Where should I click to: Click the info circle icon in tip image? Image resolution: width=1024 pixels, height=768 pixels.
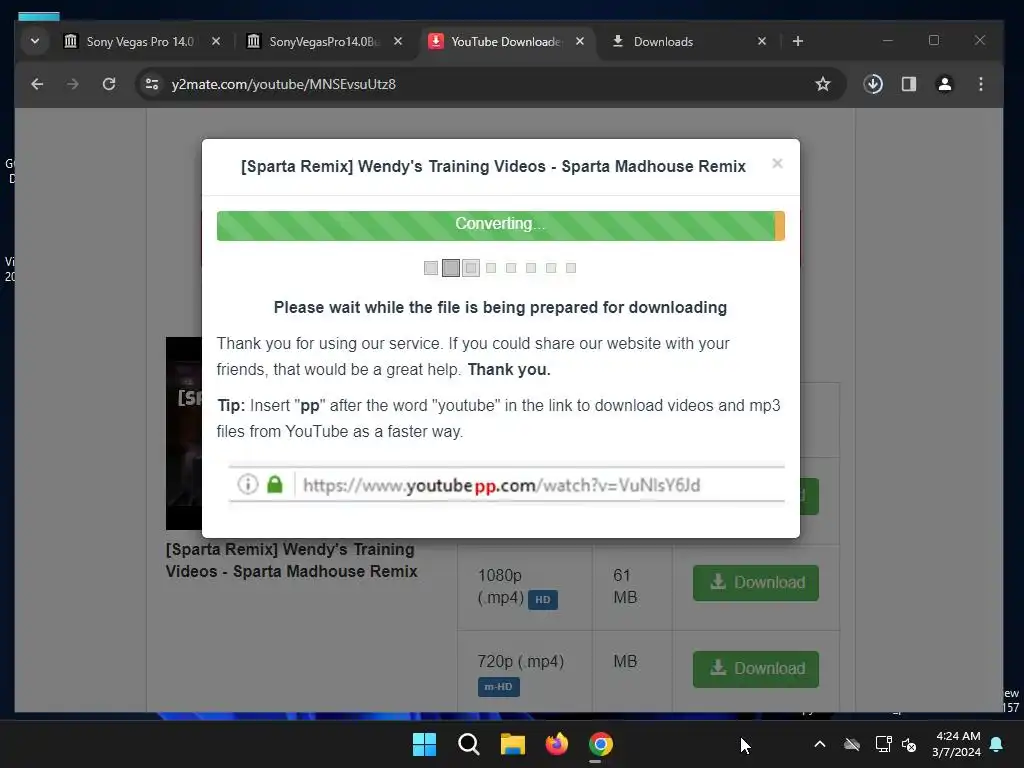point(248,484)
